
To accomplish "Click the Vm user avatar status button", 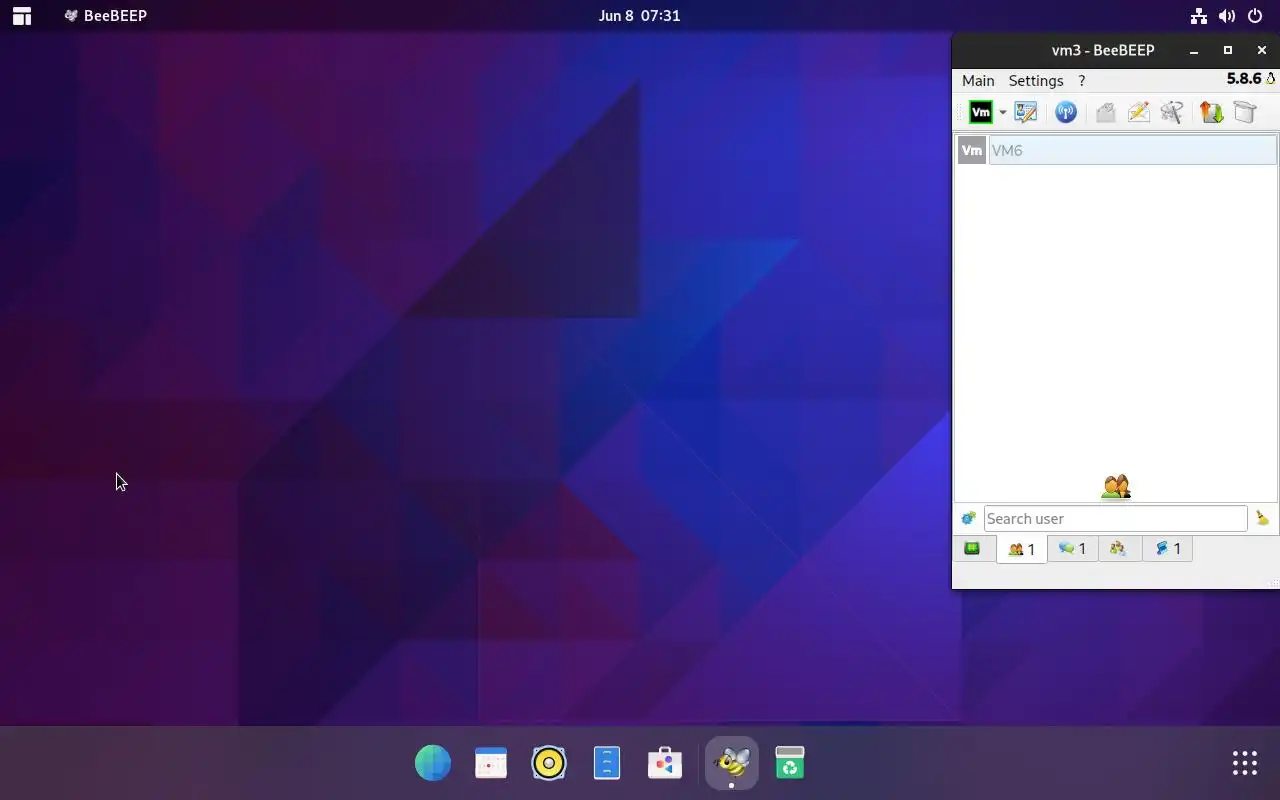I will 981,112.
